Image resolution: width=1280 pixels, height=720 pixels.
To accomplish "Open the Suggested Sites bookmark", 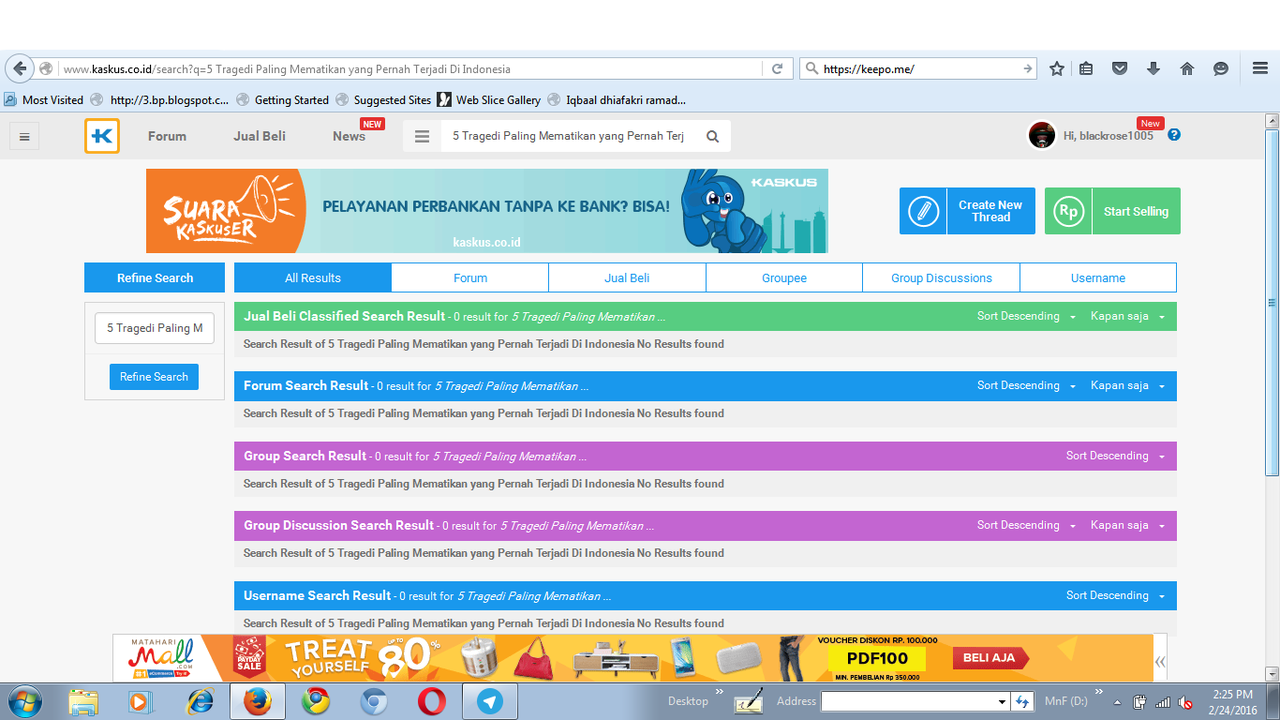I will [x=384, y=100].
